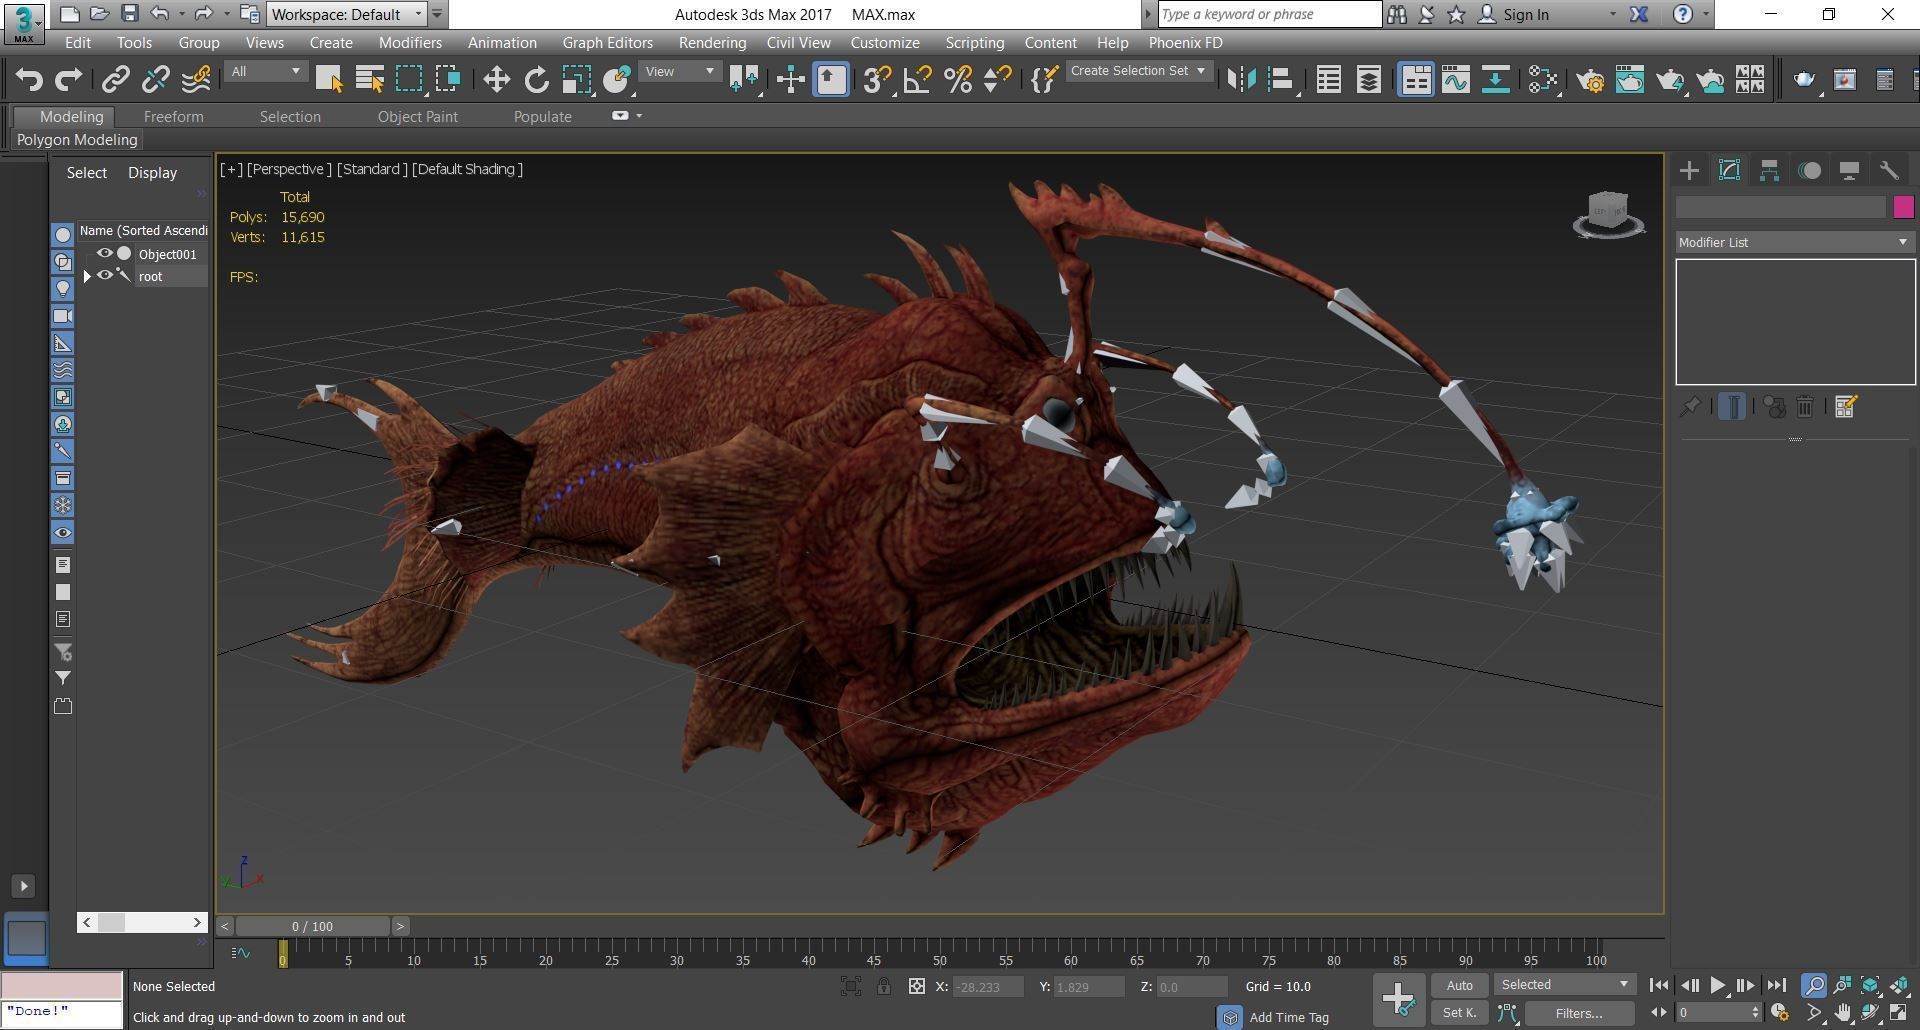The height and width of the screenshot is (1030, 1920).
Task: Click the viewport [Default Shading] label
Action: tap(467, 169)
